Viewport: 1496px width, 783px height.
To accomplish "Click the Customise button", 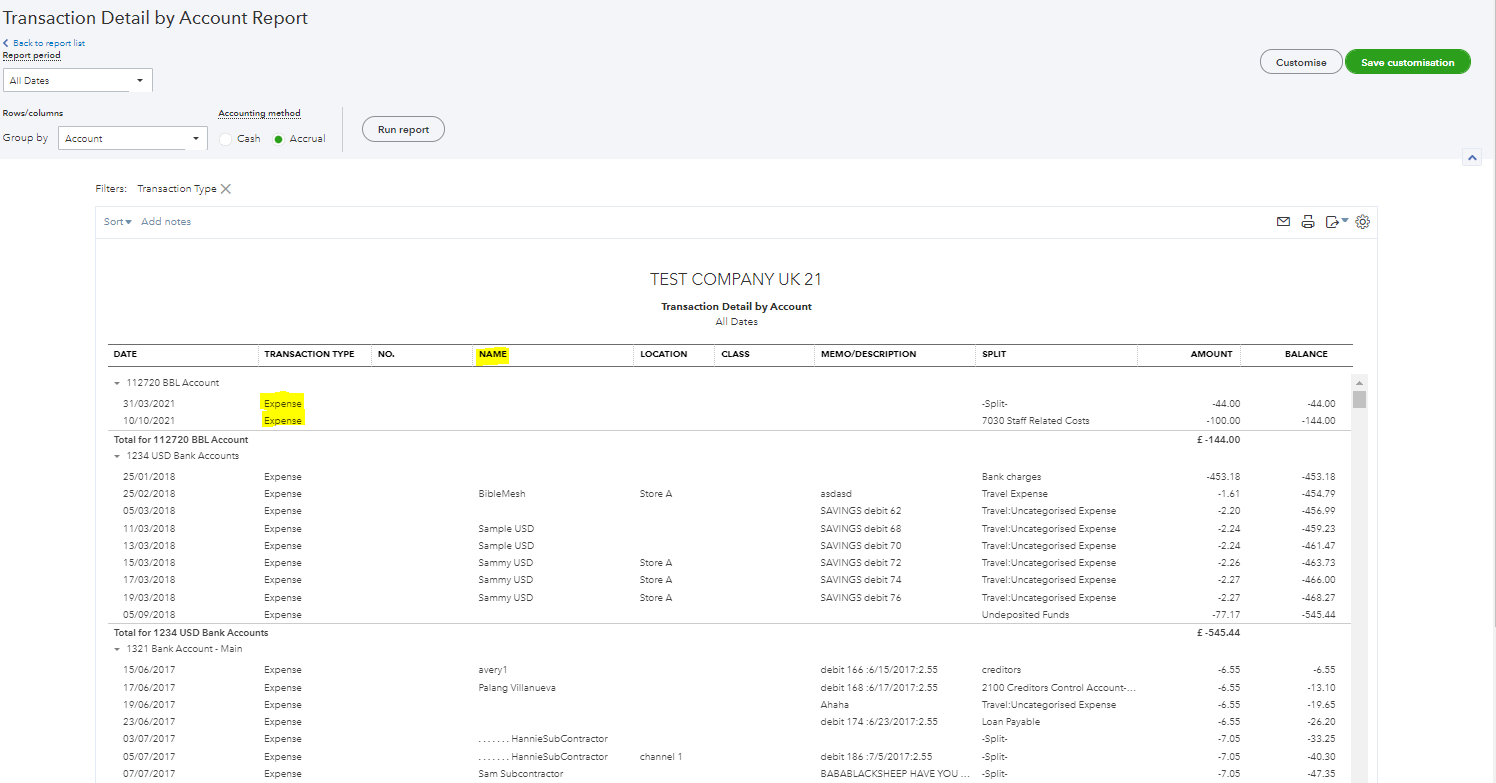I will click(x=1301, y=62).
